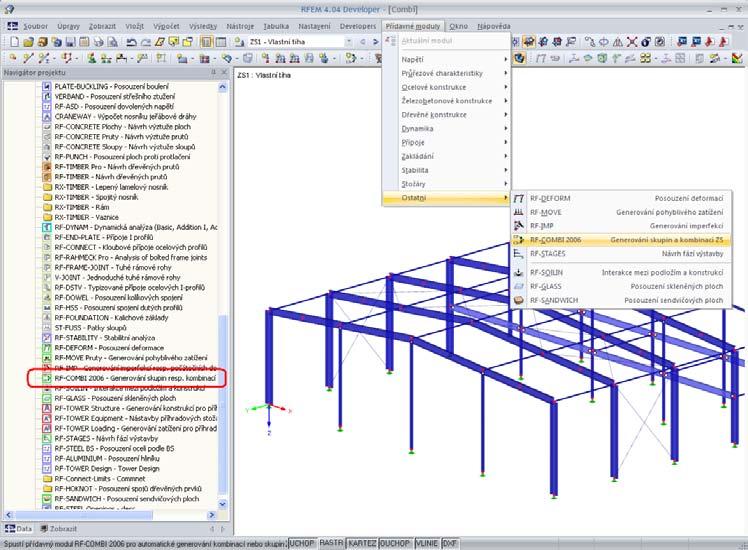Switch to the Data navigator tab
This screenshot has height=550, width=748.
pos(19,529)
